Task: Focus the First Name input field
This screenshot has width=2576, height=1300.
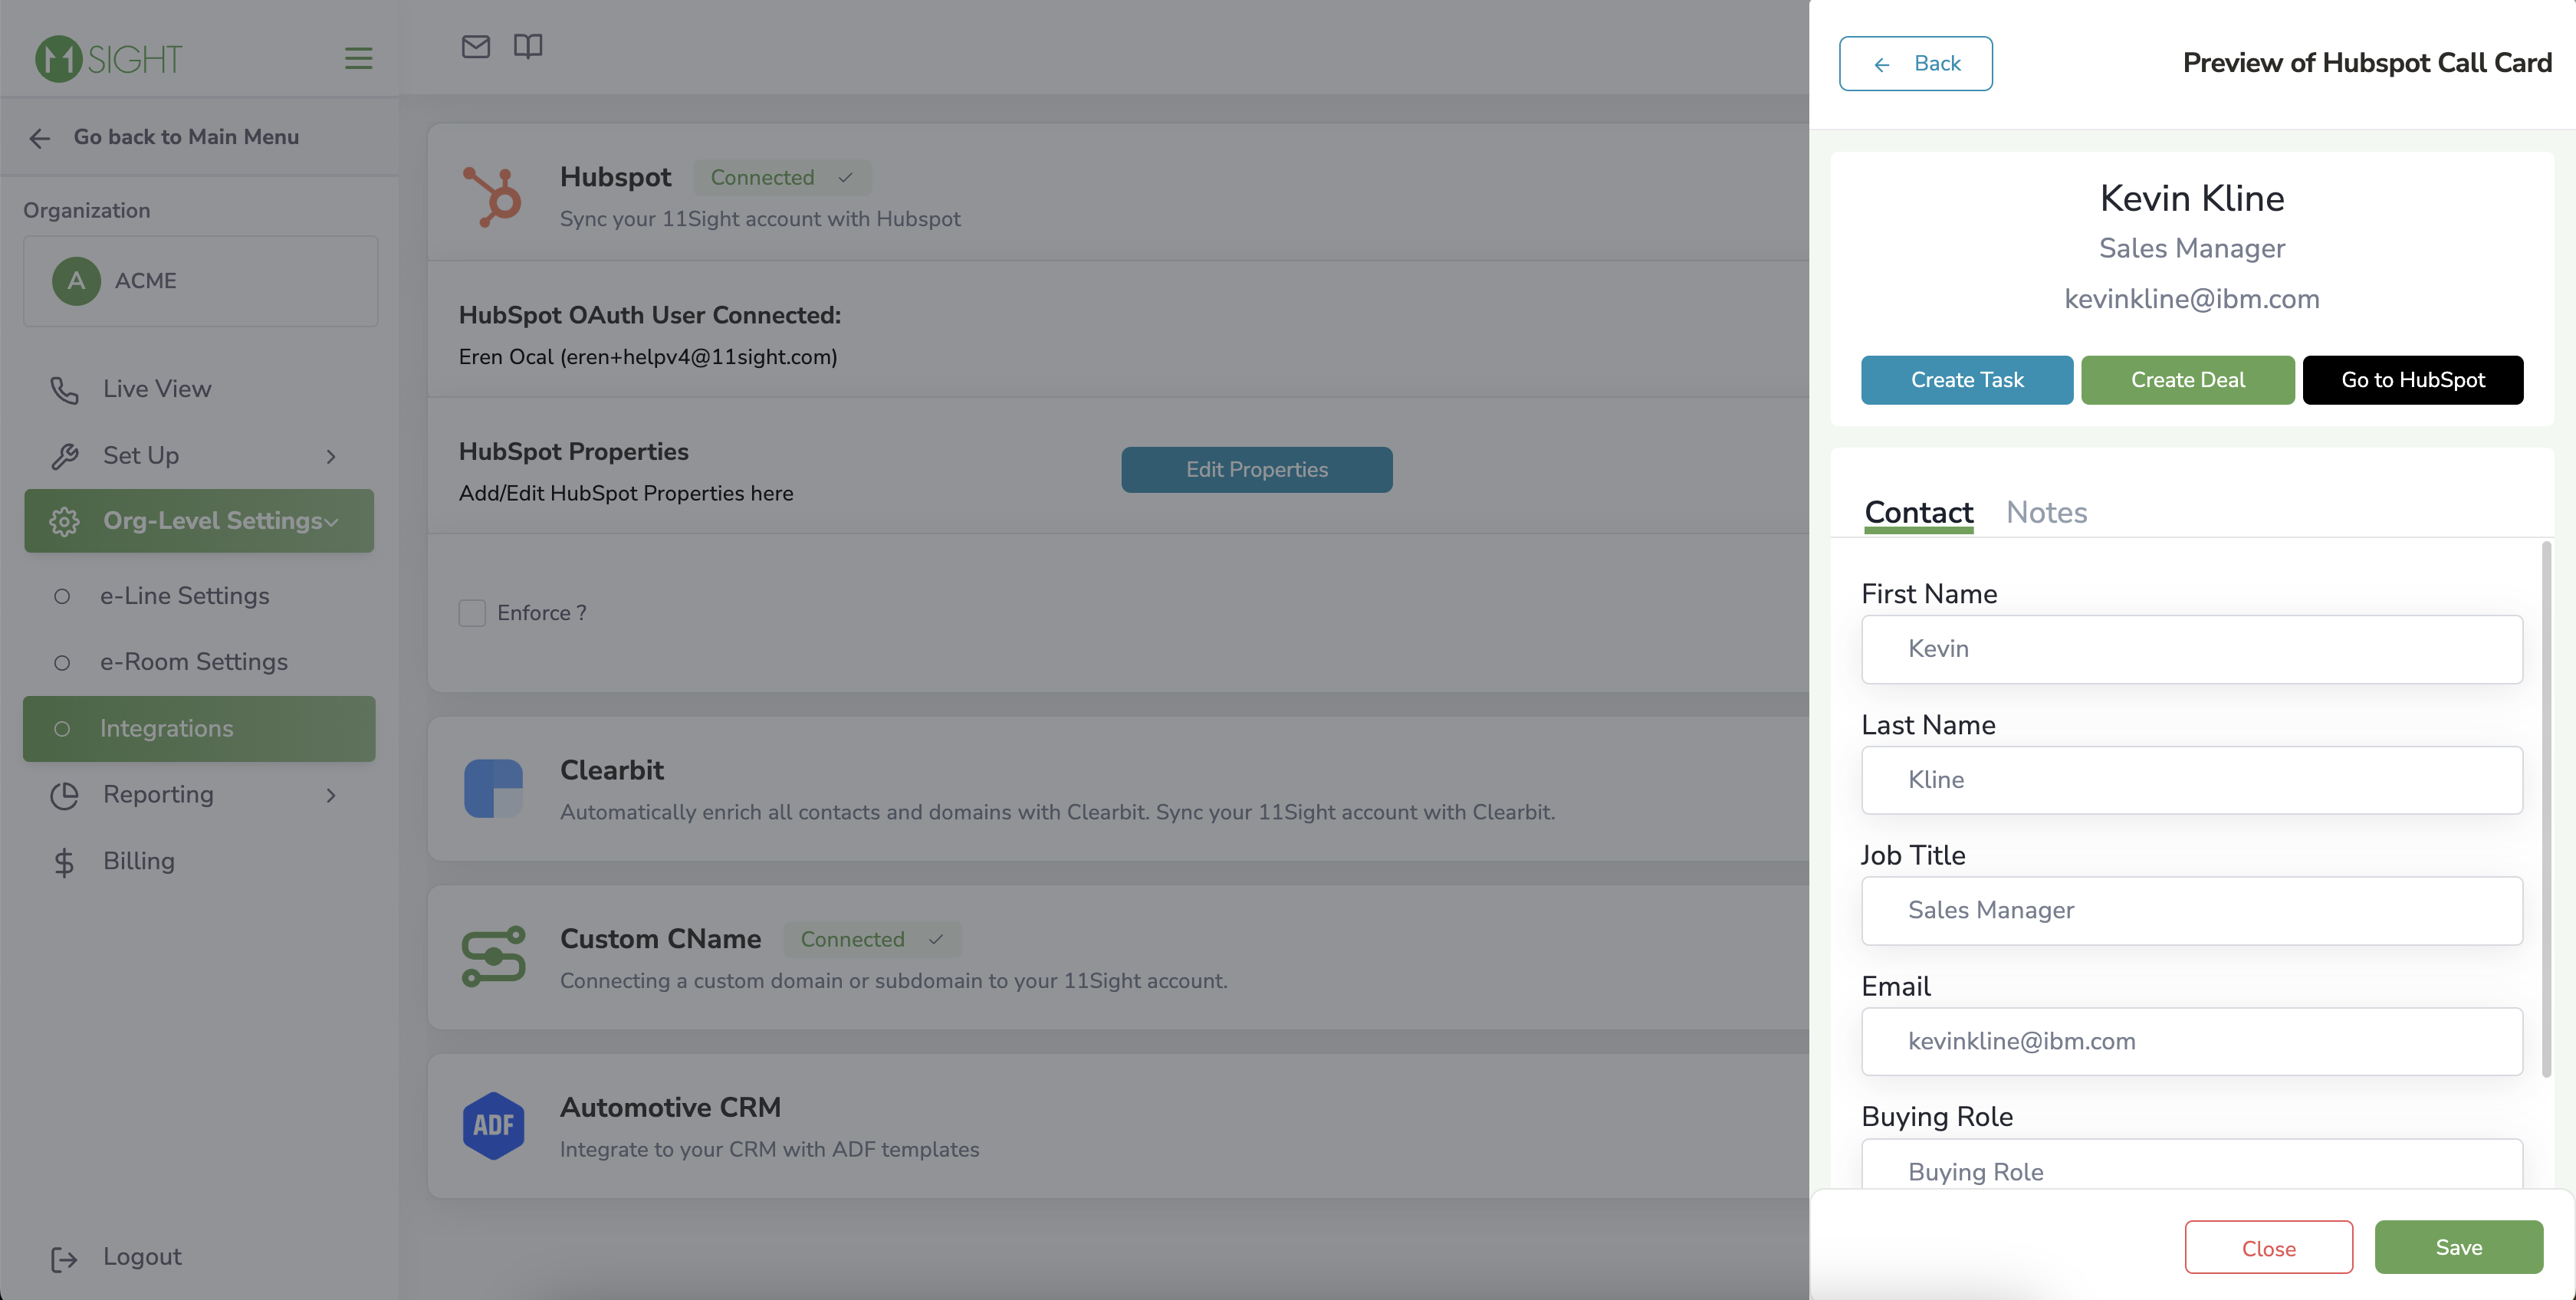Action: point(2191,650)
